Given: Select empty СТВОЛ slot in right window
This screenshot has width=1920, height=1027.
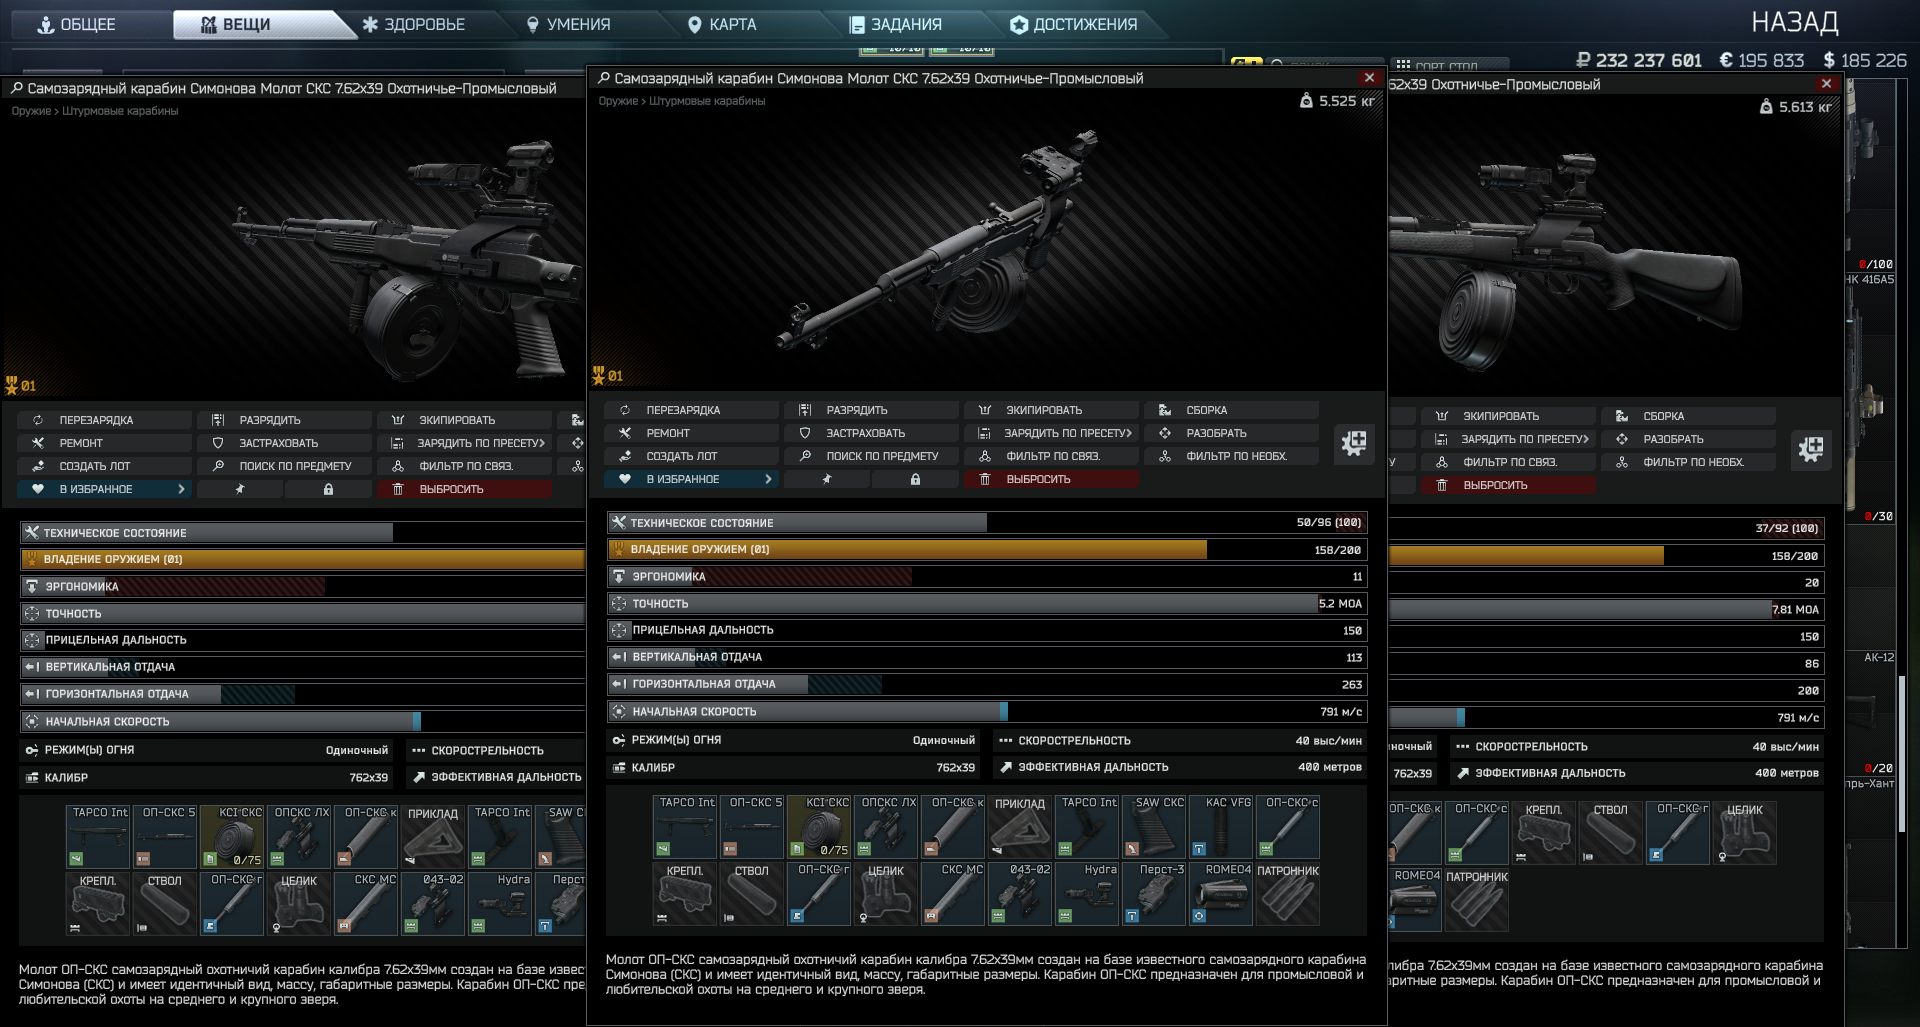Looking at the screenshot, I should (1611, 833).
